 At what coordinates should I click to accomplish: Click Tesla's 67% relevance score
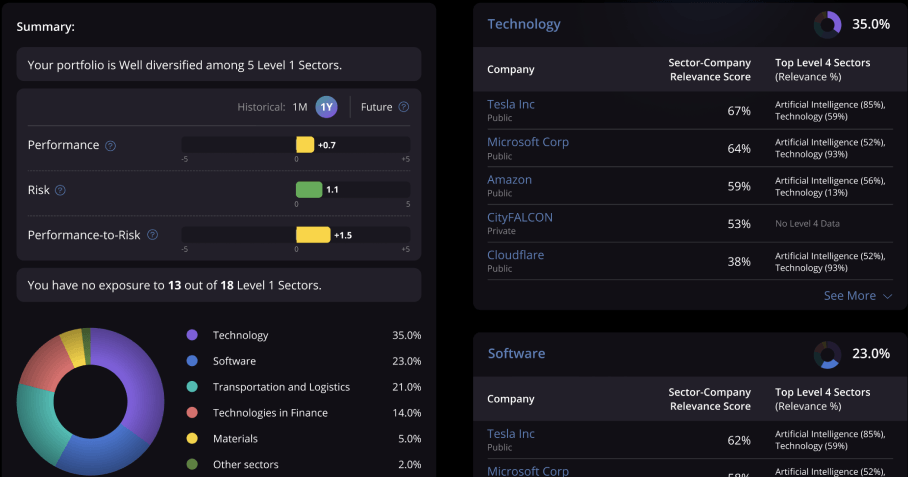tap(739, 111)
